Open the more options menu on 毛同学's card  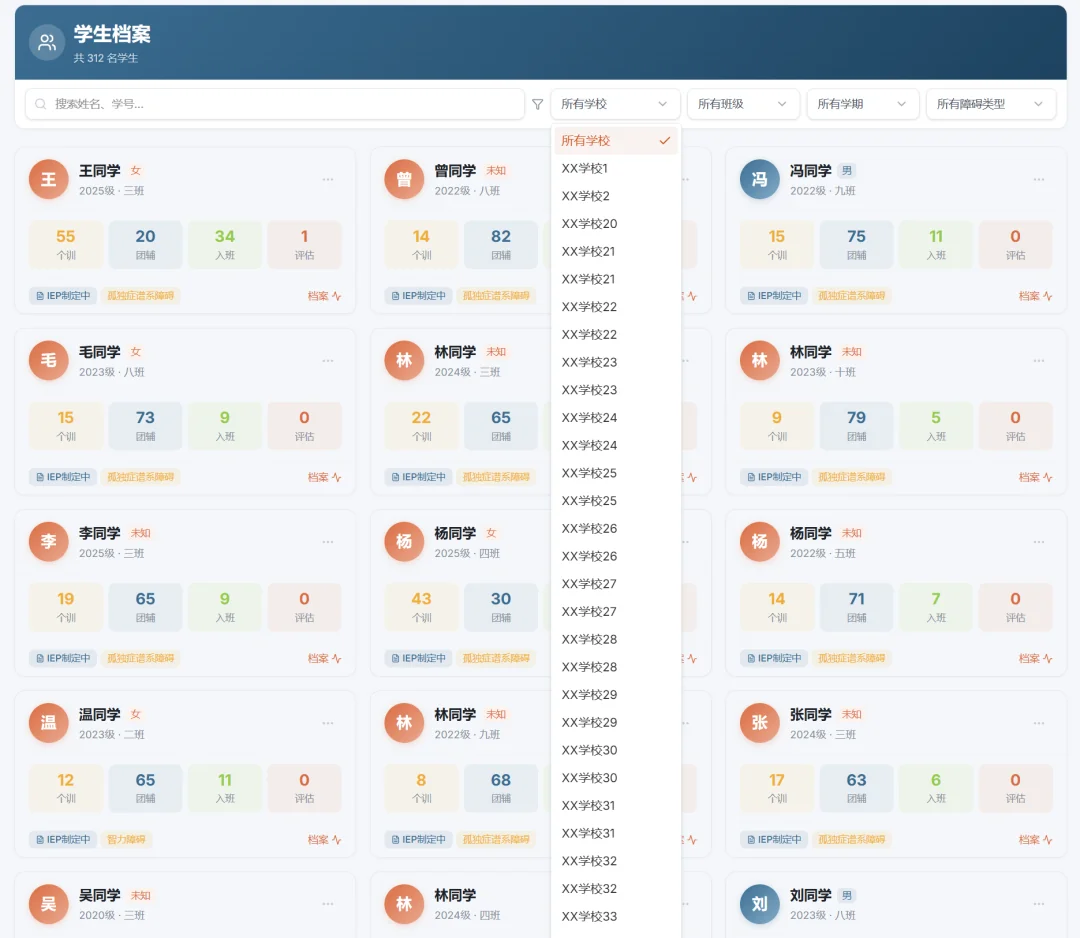[328, 360]
